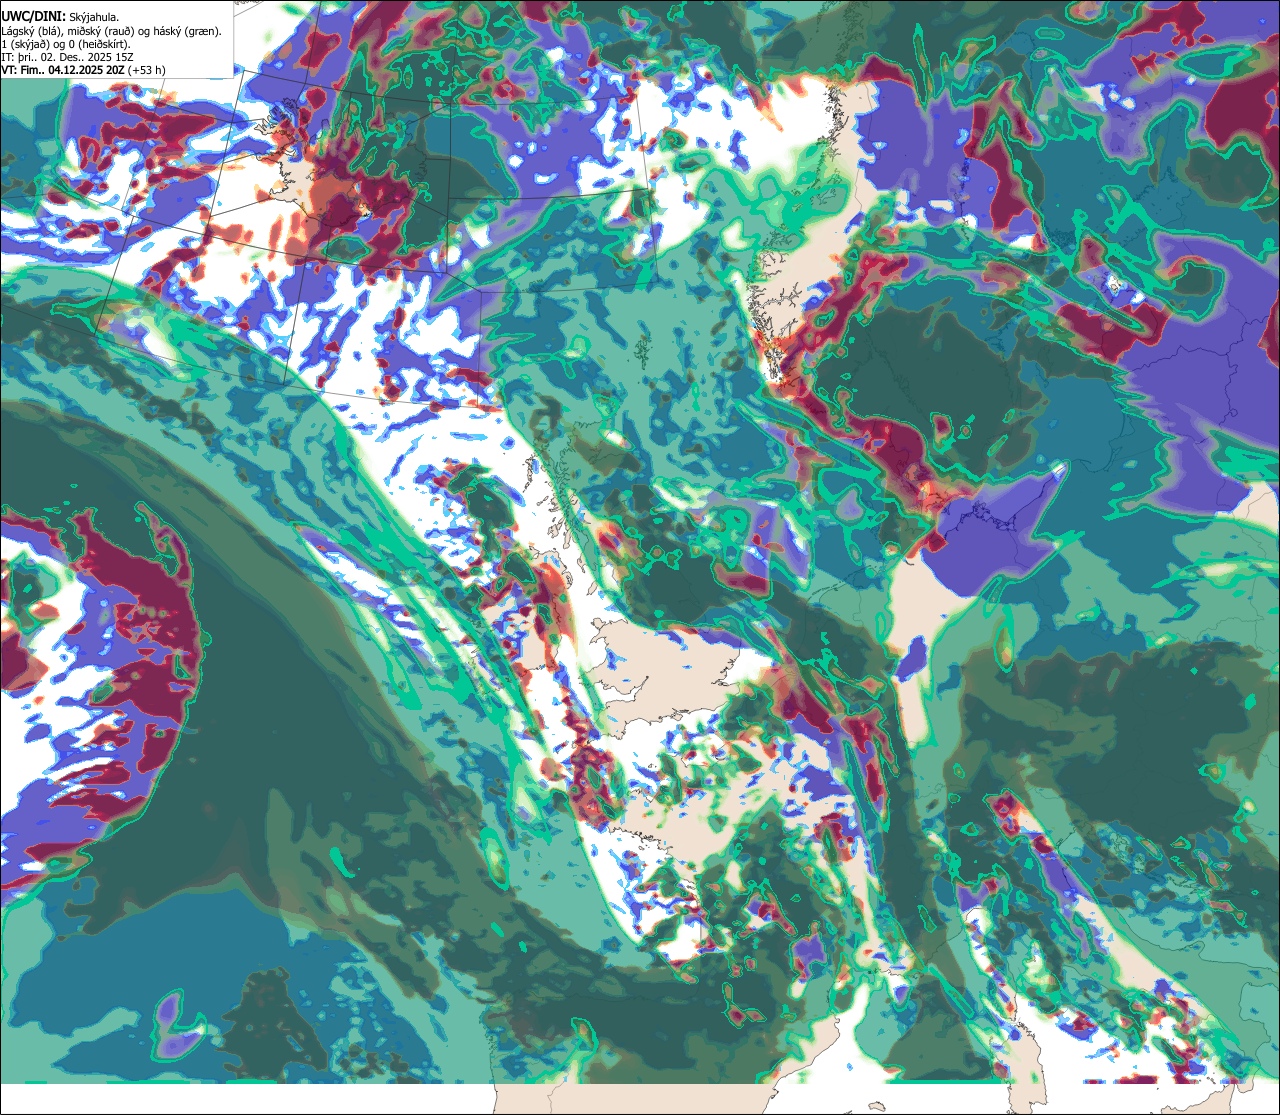Click the '1 (skýjað) og 0 (heiðskírt).' legend line
1280x1115 pixels.
(65, 44)
